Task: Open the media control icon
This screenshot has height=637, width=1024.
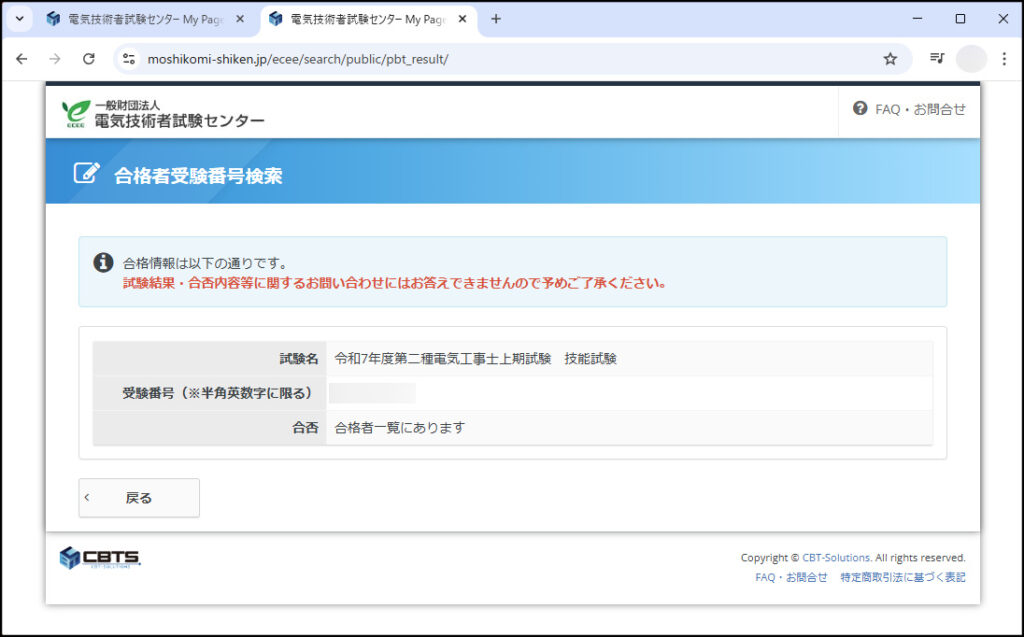Action: pyautogui.click(x=937, y=59)
